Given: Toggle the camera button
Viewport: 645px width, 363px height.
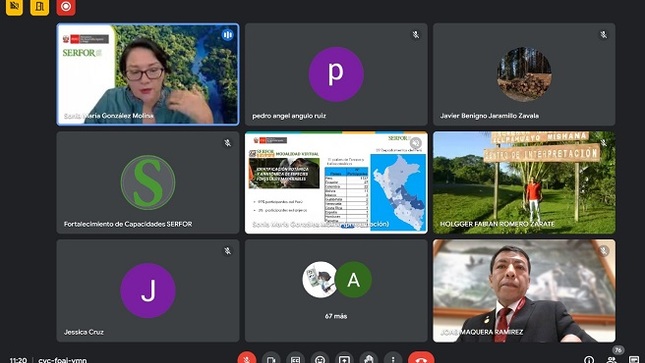Looking at the screenshot, I should point(271,359).
